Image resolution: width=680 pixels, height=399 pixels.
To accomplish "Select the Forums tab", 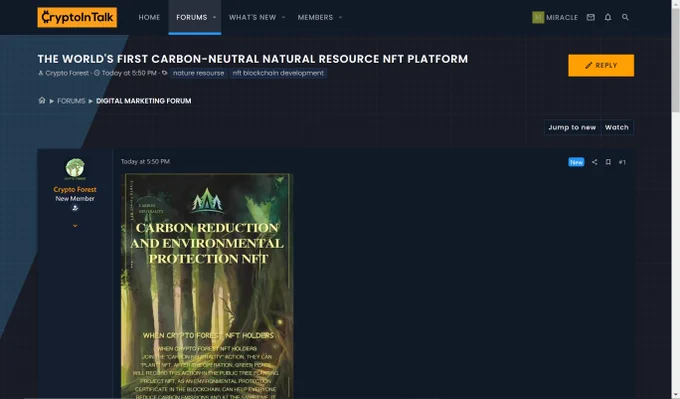I will (x=192, y=17).
